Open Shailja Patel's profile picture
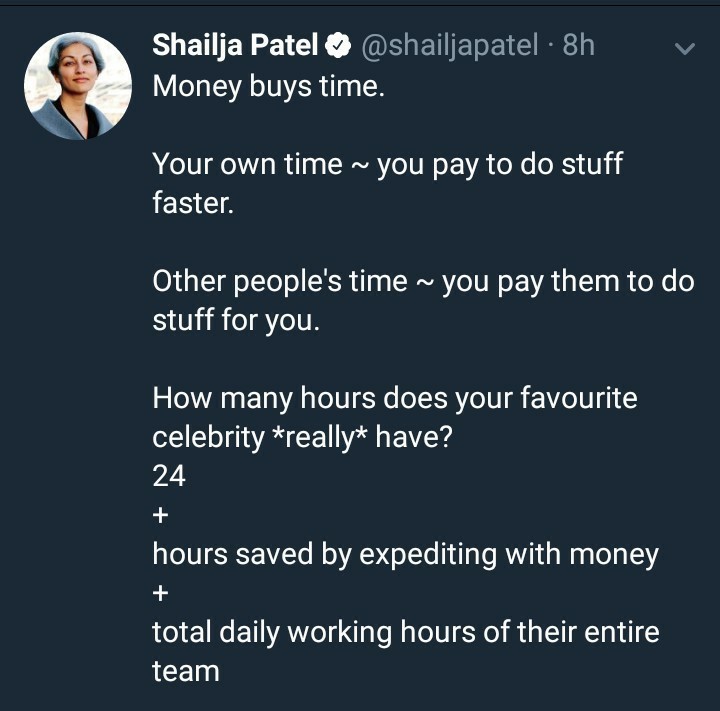Screen dimensions: 720x711 tap(78, 86)
